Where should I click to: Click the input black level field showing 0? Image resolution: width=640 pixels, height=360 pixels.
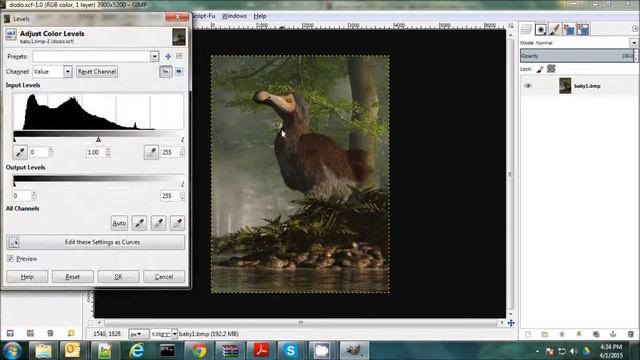tap(38, 152)
